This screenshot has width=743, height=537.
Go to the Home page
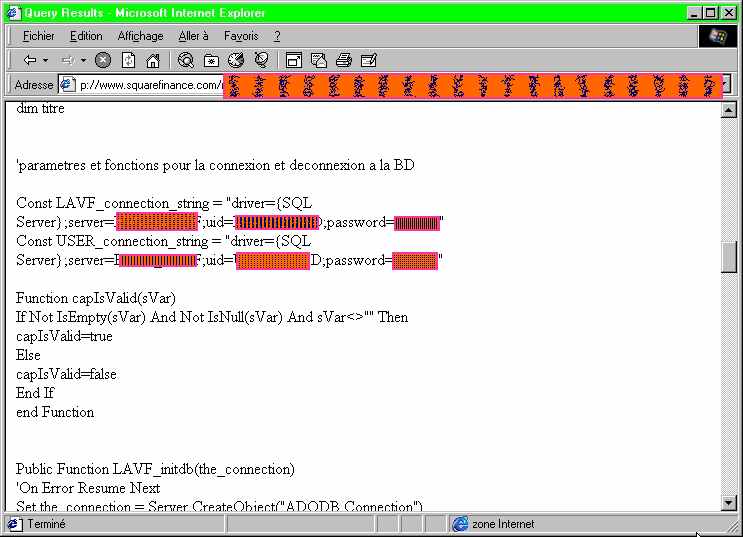[153, 60]
